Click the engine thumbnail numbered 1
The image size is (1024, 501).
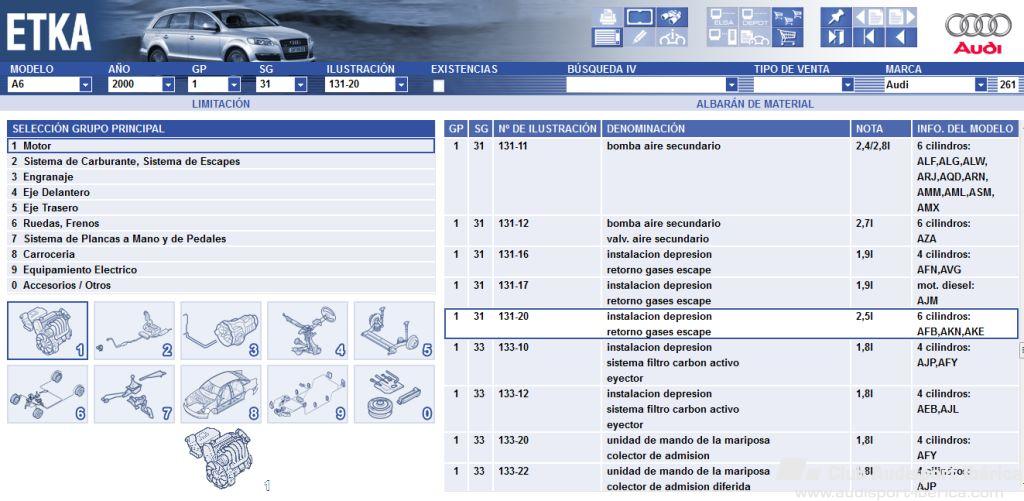point(48,331)
